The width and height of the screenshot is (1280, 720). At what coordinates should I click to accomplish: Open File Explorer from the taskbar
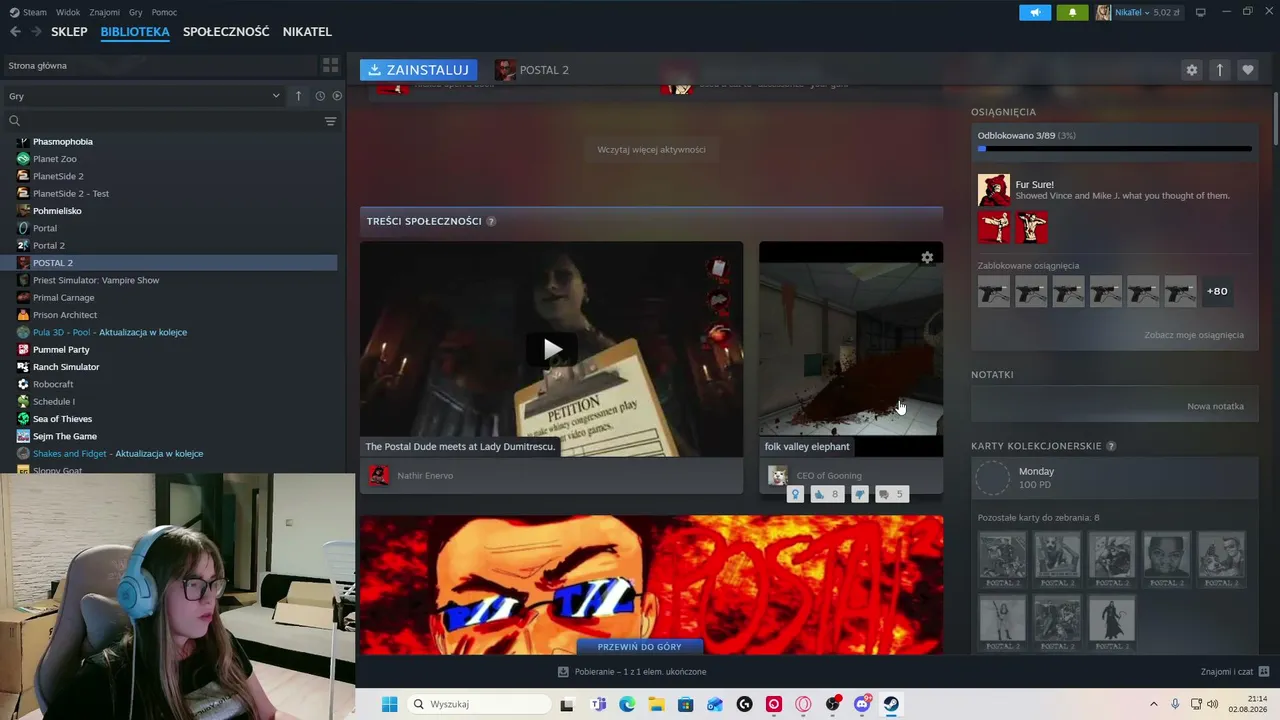pyautogui.click(x=657, y=704)
